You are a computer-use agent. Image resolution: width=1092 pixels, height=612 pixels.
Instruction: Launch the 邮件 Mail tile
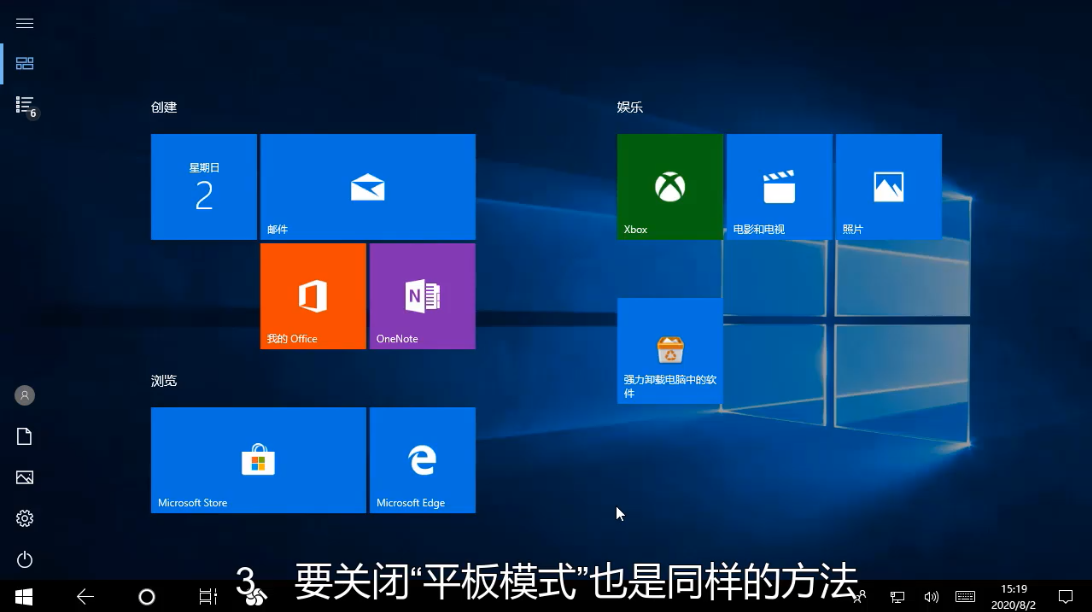click(368, 187)
